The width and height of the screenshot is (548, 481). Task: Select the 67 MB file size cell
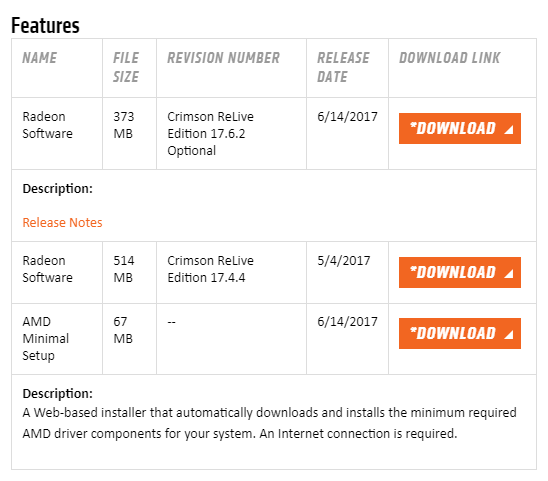point(123,330)
